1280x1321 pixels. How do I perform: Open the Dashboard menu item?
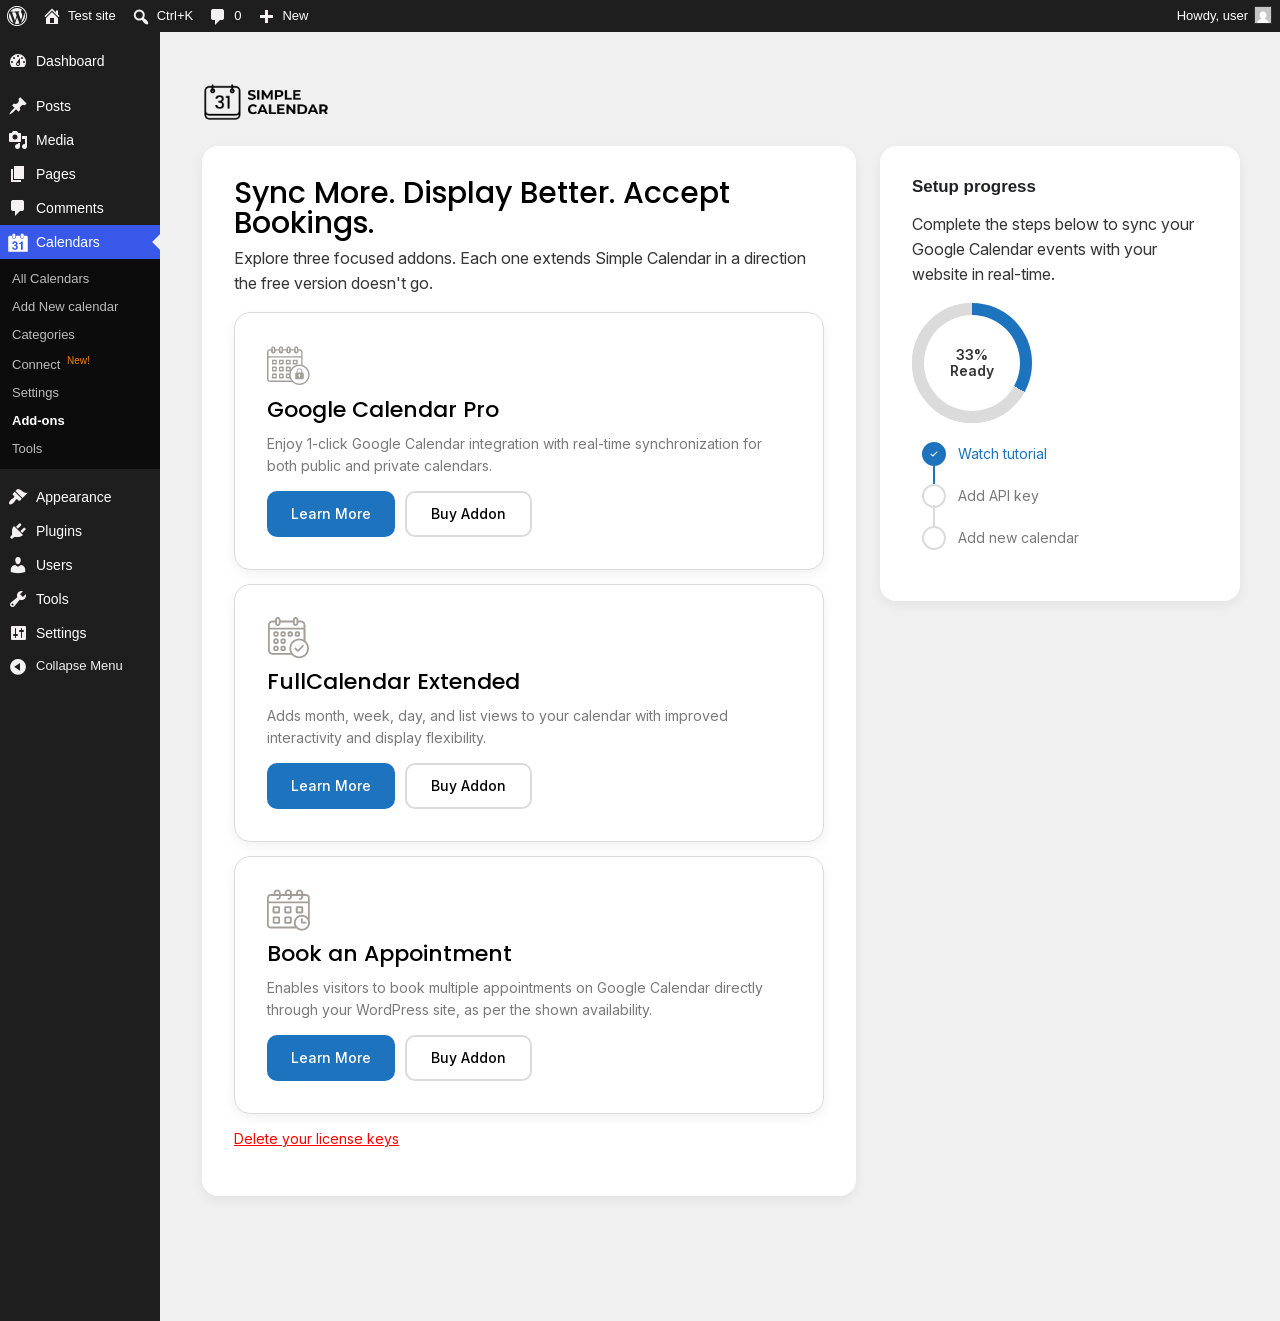tap(80, 61)
